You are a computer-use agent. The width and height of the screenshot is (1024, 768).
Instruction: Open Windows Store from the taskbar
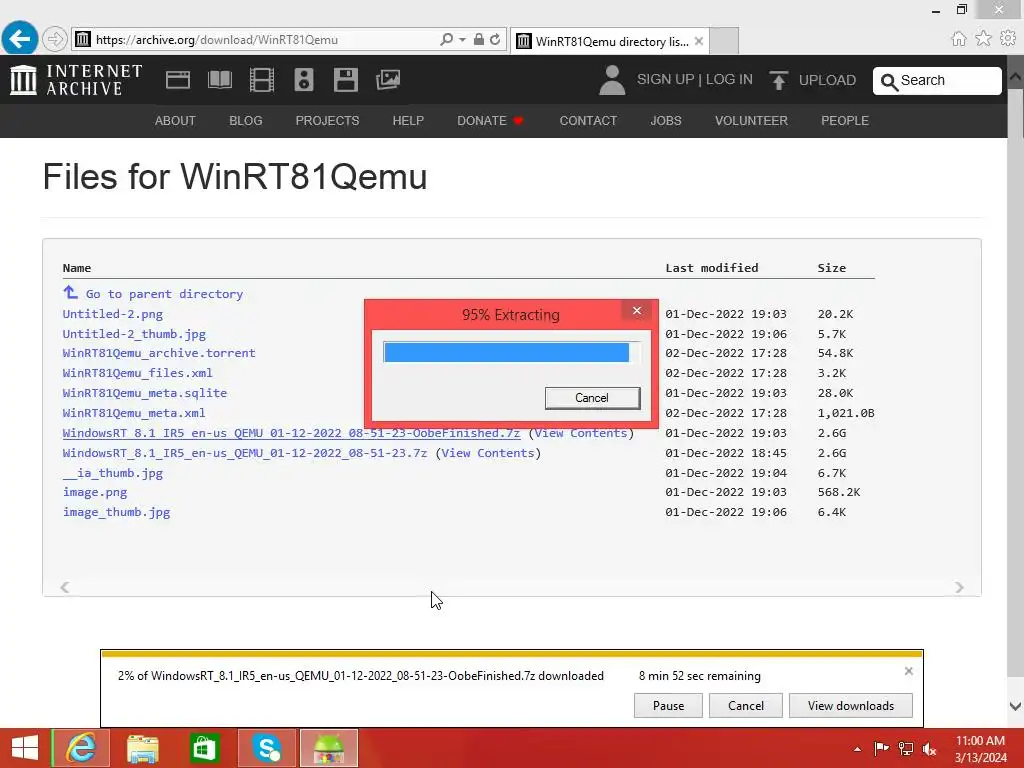[x=204, y=748]
